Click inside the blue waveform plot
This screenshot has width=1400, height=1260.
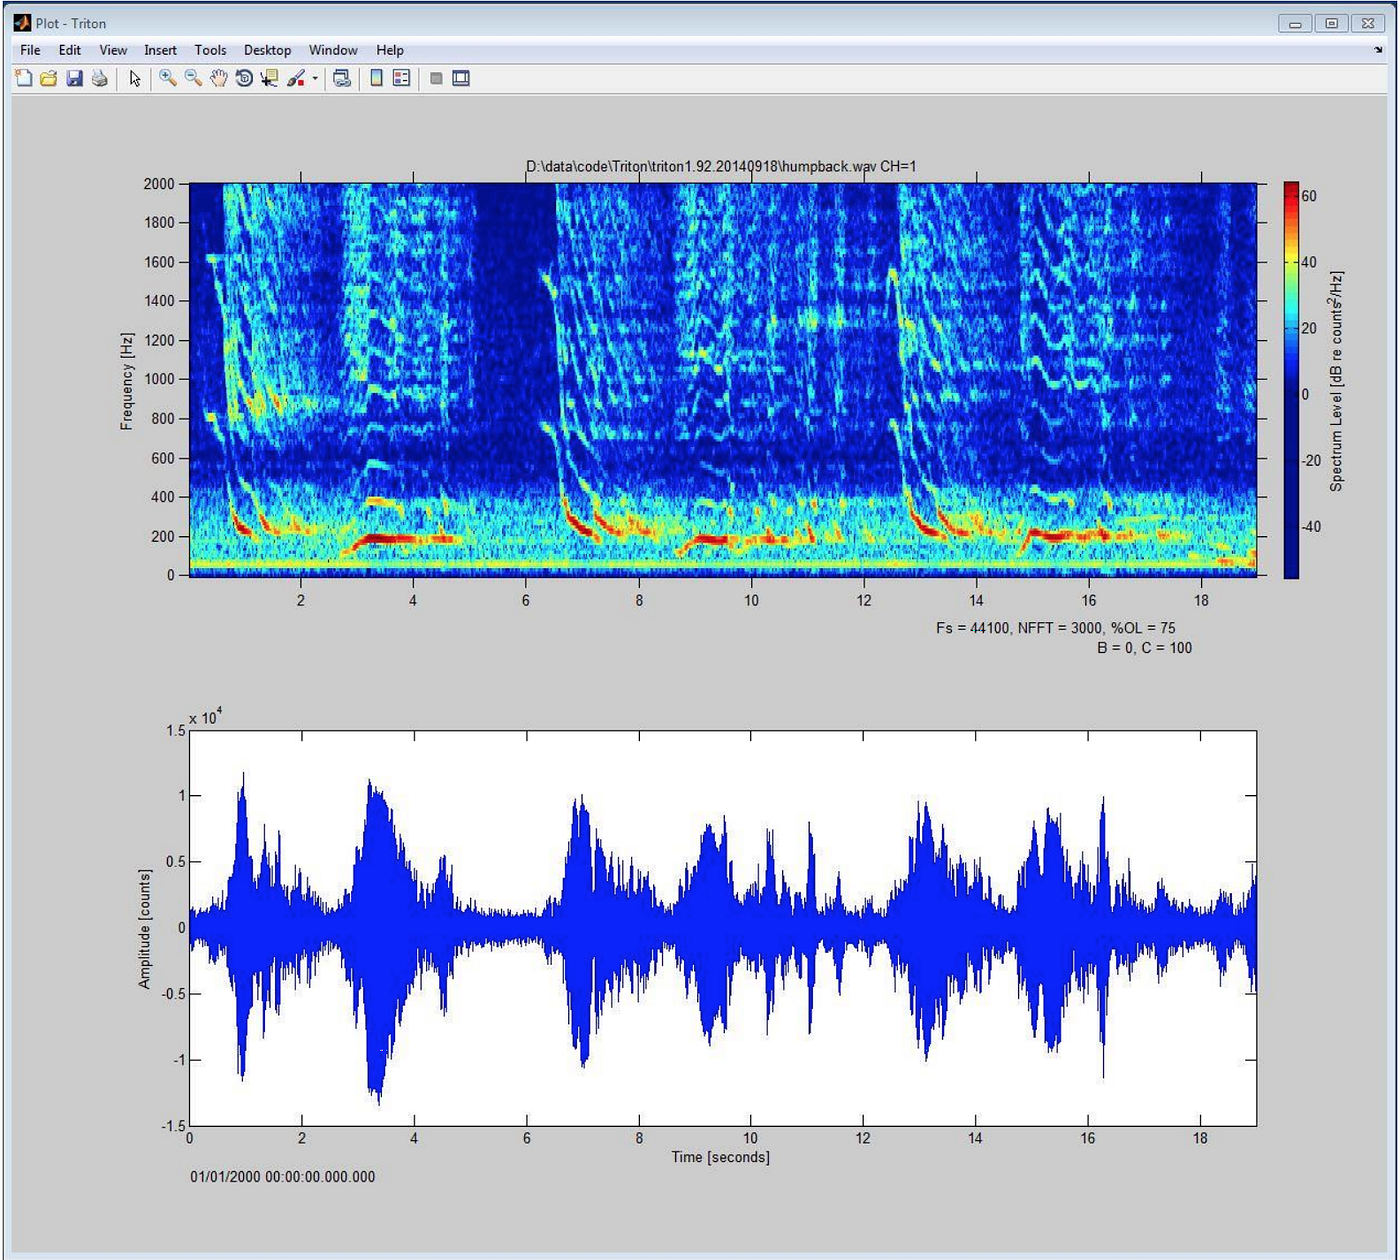723,928
